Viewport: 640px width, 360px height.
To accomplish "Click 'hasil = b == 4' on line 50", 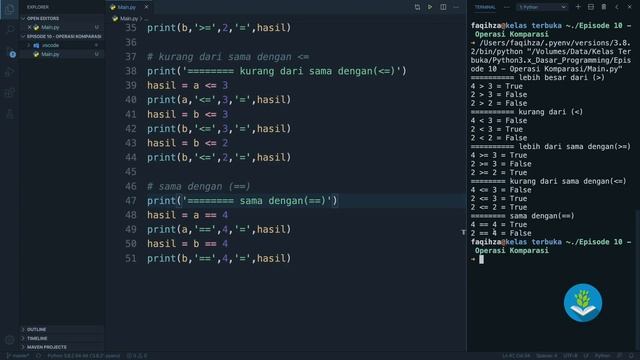I will pos(187,244).
